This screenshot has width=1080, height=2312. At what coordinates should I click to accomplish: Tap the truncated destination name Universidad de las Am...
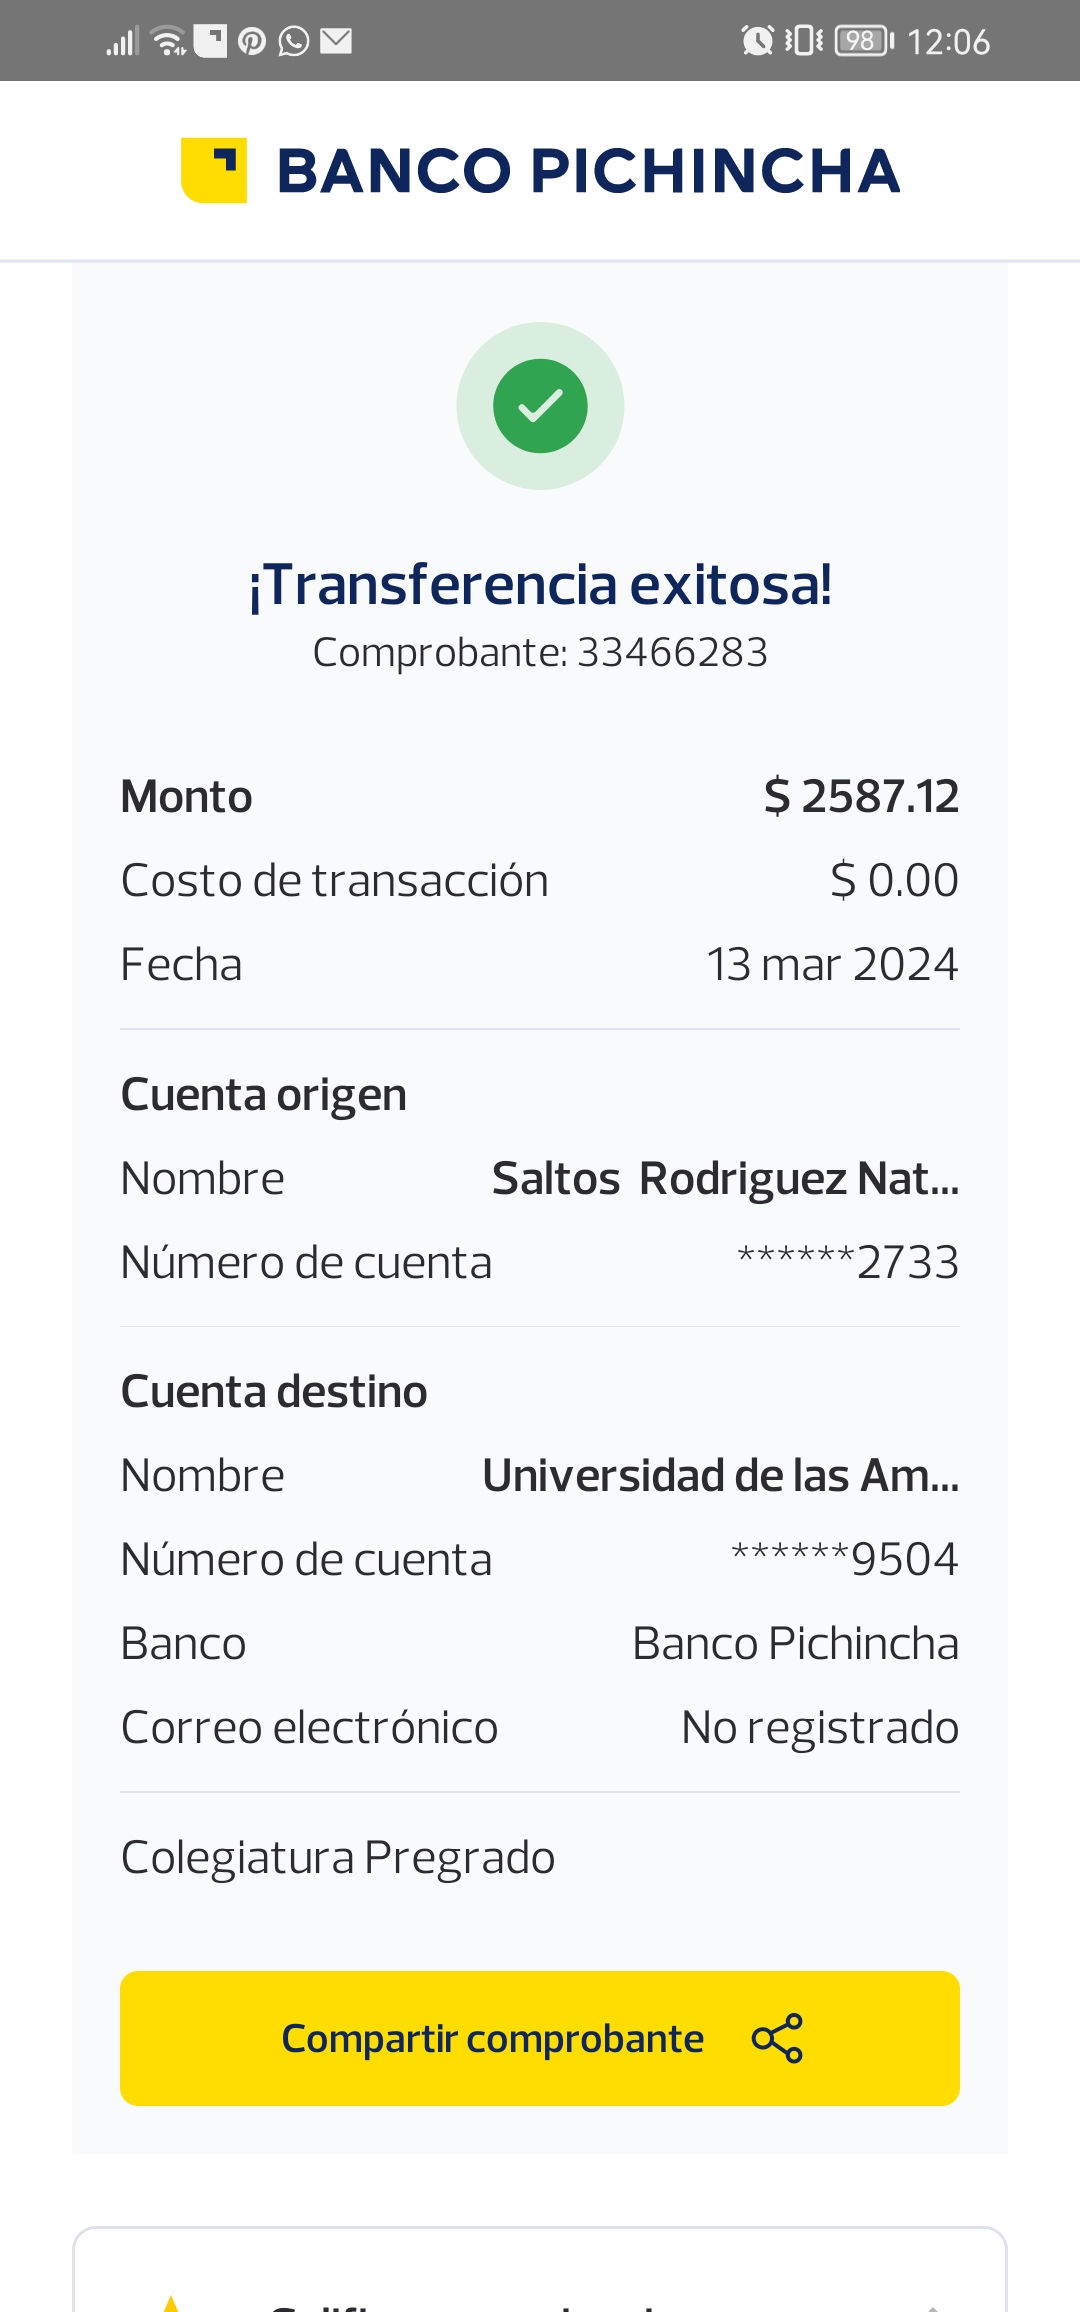click(x=720, y=1476)
